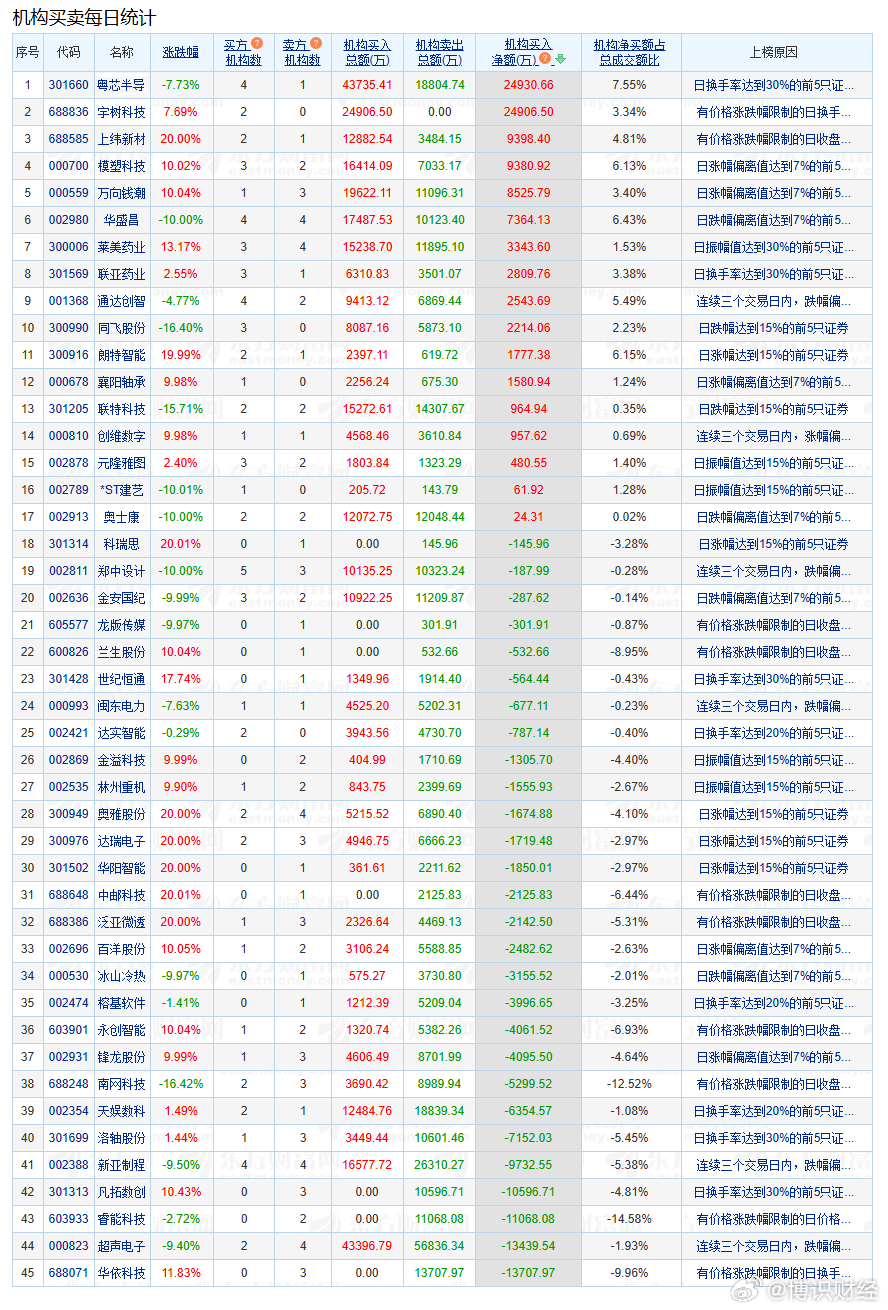The image size is (888, 1310).
Task: Open stock code 688836
Action: pos(69,112)
